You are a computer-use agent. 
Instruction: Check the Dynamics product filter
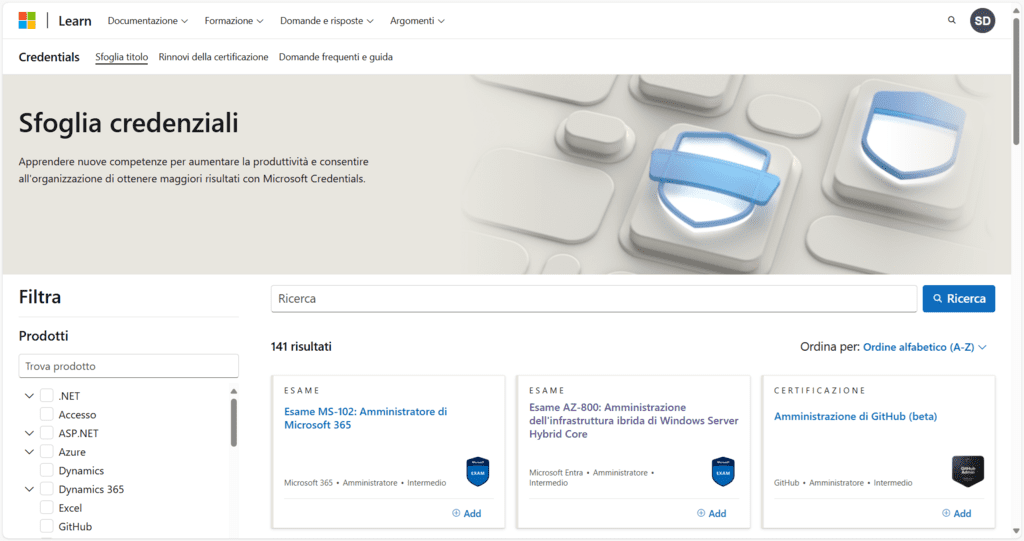click(47, 470)
